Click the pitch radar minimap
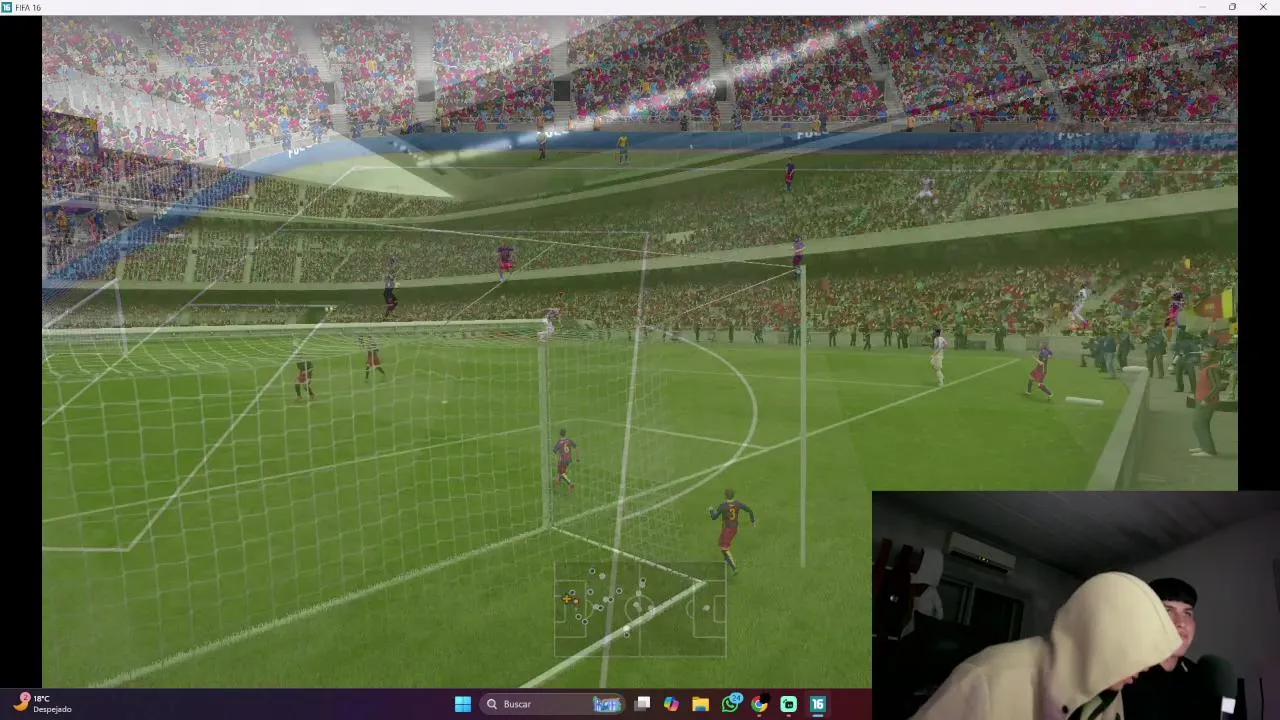 (640, 608)
